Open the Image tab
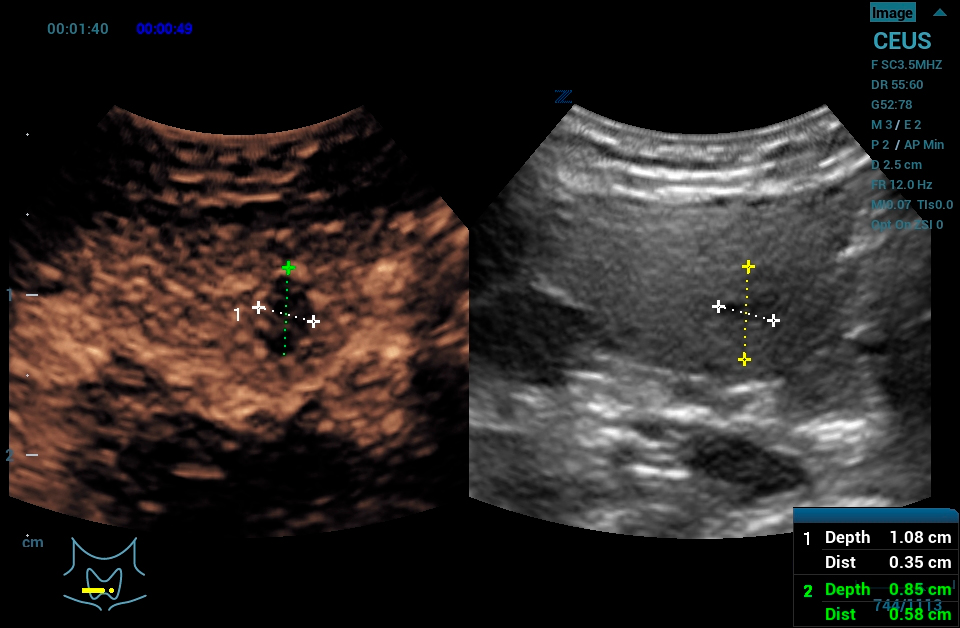The image size is (960, 628). click(892, 13)
